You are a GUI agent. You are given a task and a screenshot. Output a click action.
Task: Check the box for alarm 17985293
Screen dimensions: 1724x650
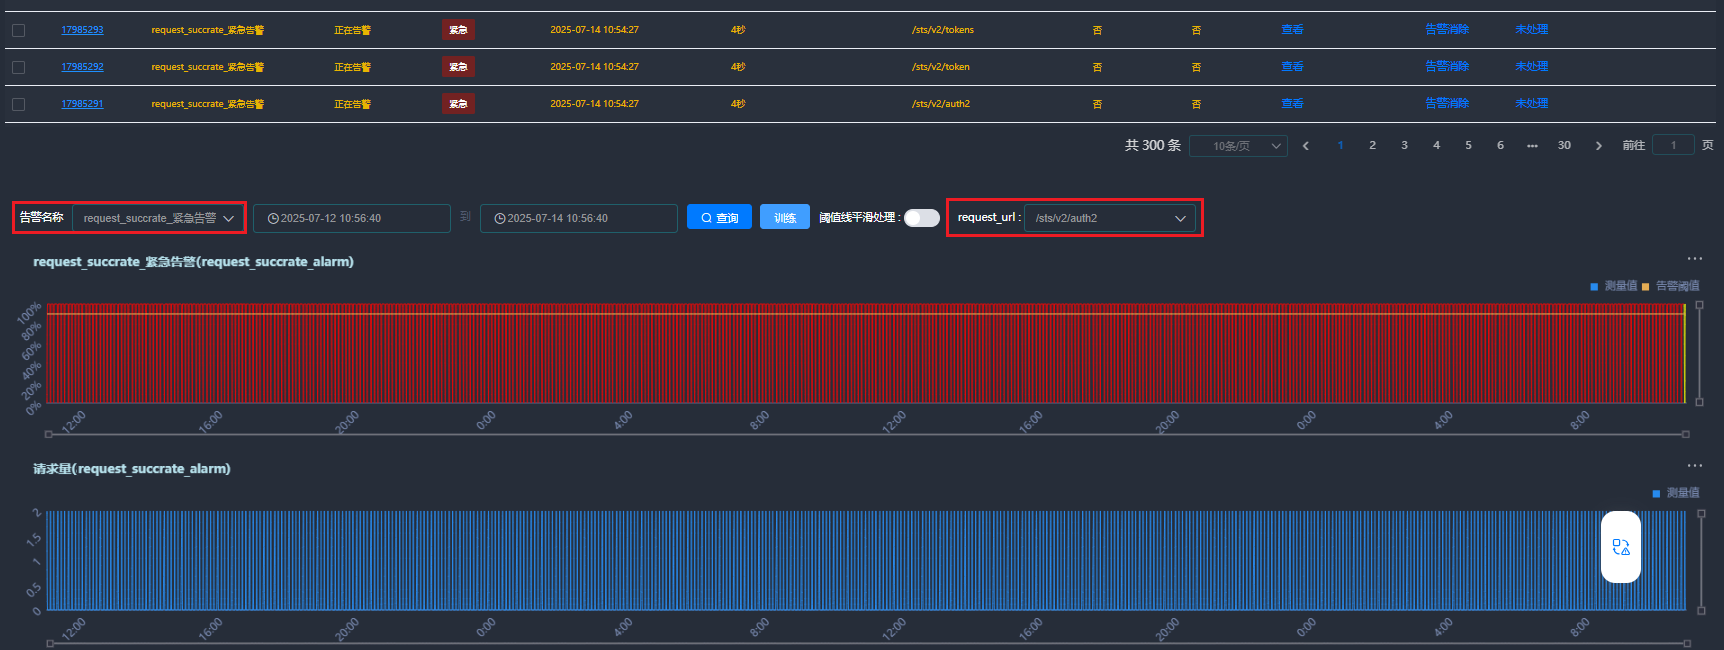pos(18,30)
